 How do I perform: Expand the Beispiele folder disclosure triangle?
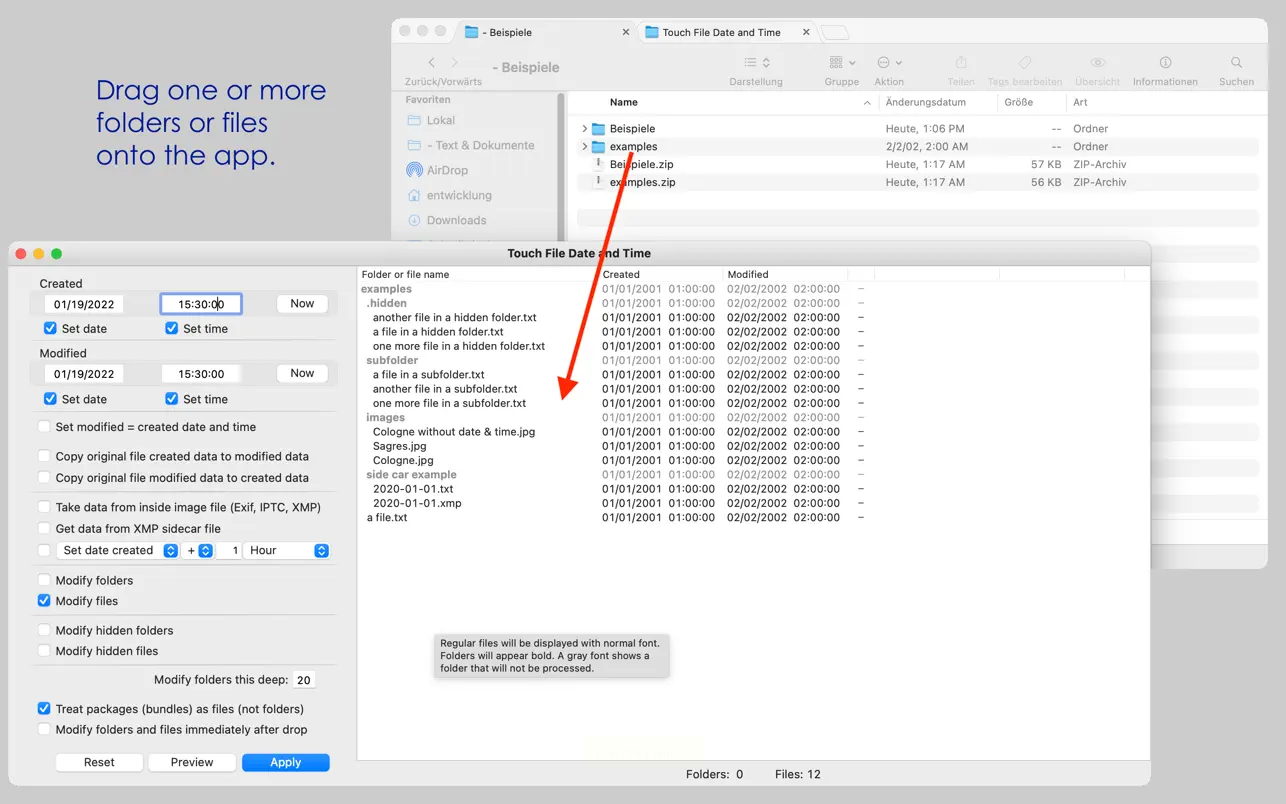[x=585, y=129]
